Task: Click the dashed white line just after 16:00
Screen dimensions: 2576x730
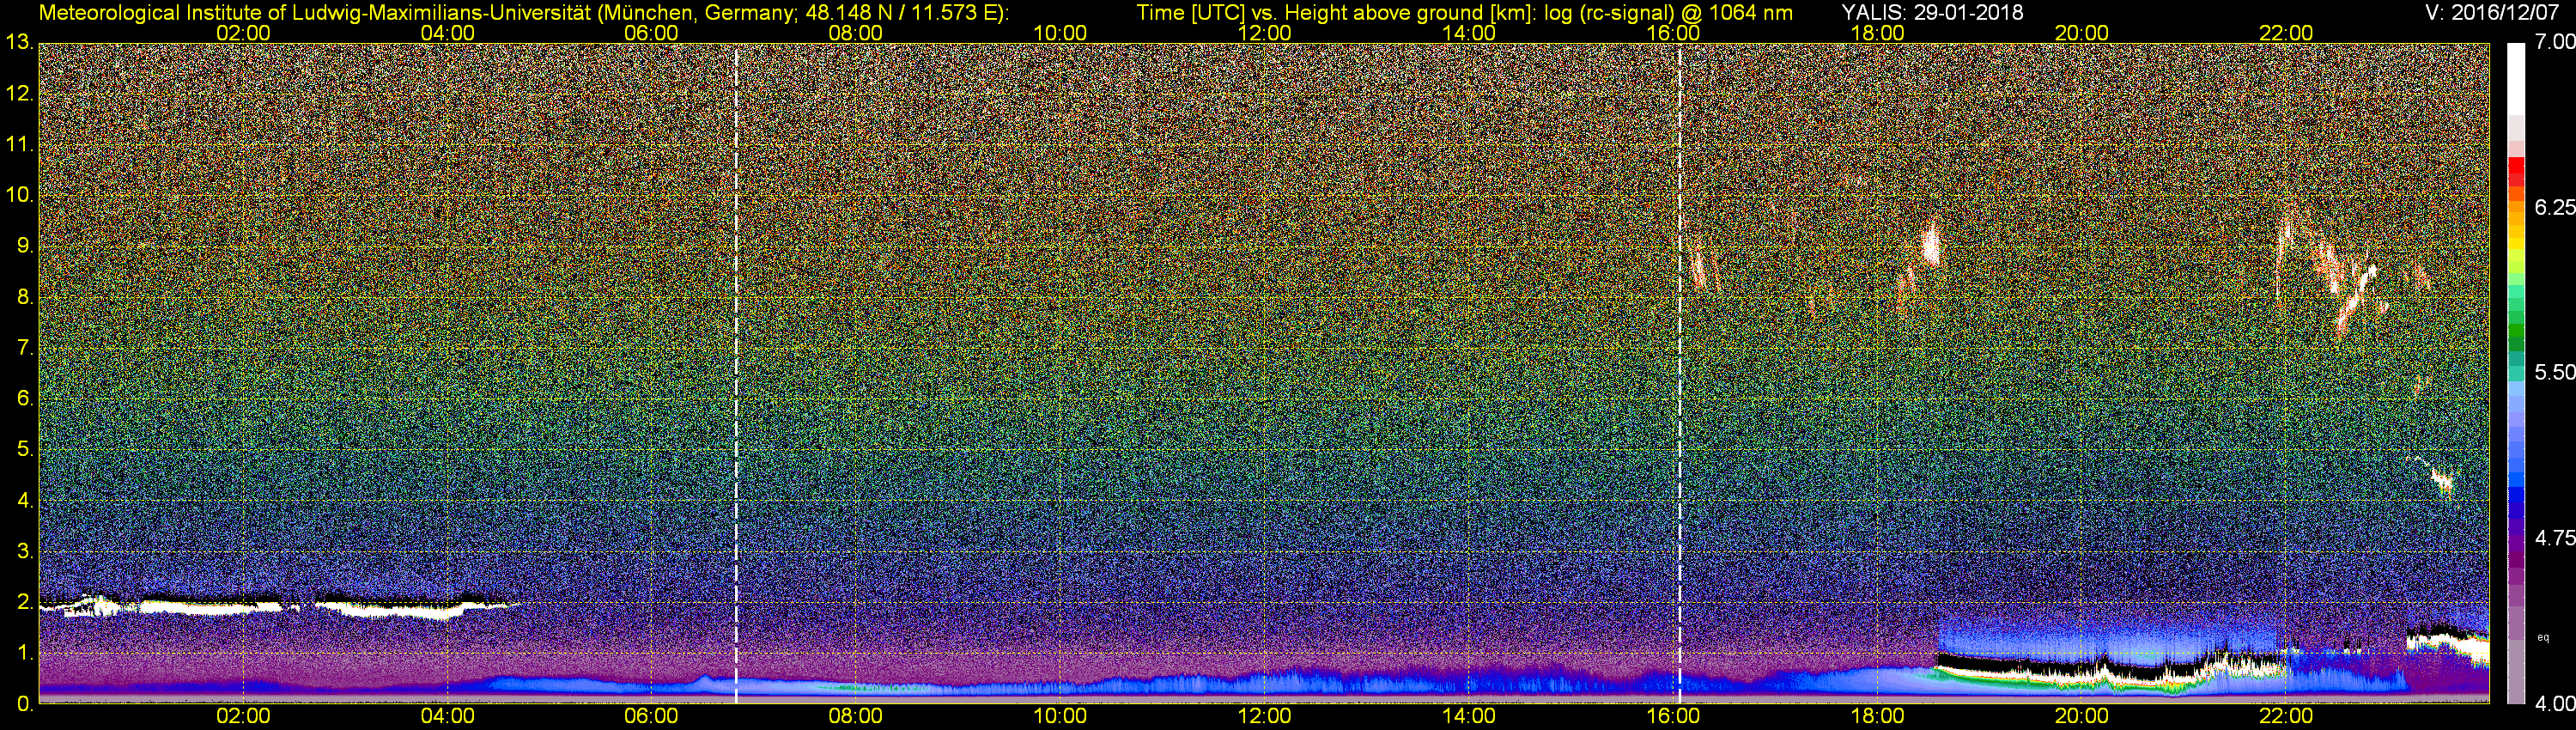Action: [1680, 373]
